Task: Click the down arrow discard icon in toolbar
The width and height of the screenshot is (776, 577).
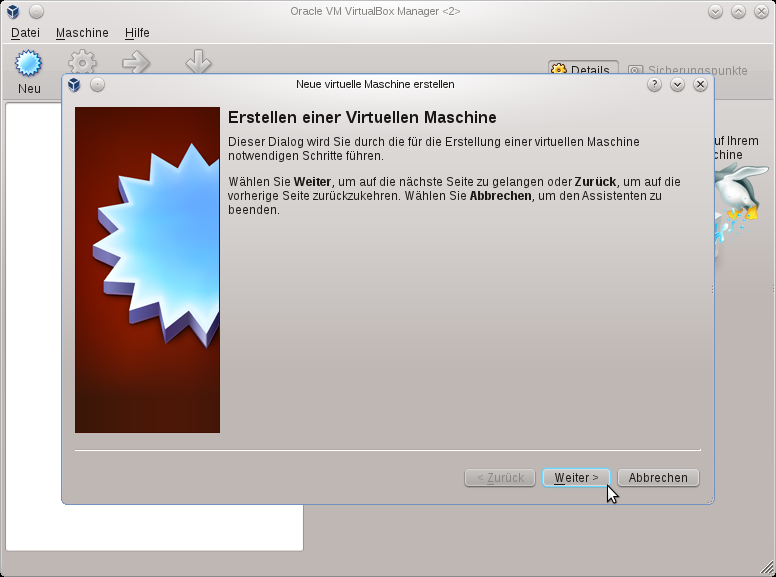Action: pos(198,61)
